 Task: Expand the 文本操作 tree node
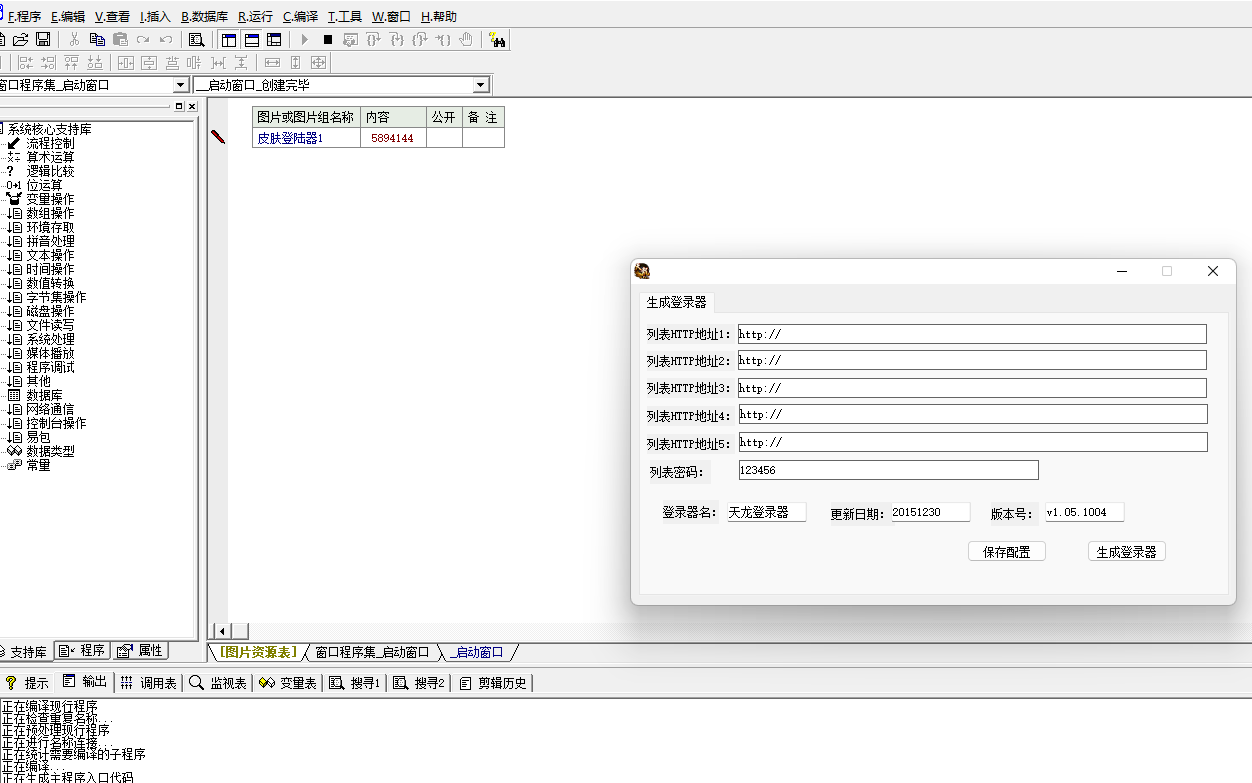pos(50,255)
